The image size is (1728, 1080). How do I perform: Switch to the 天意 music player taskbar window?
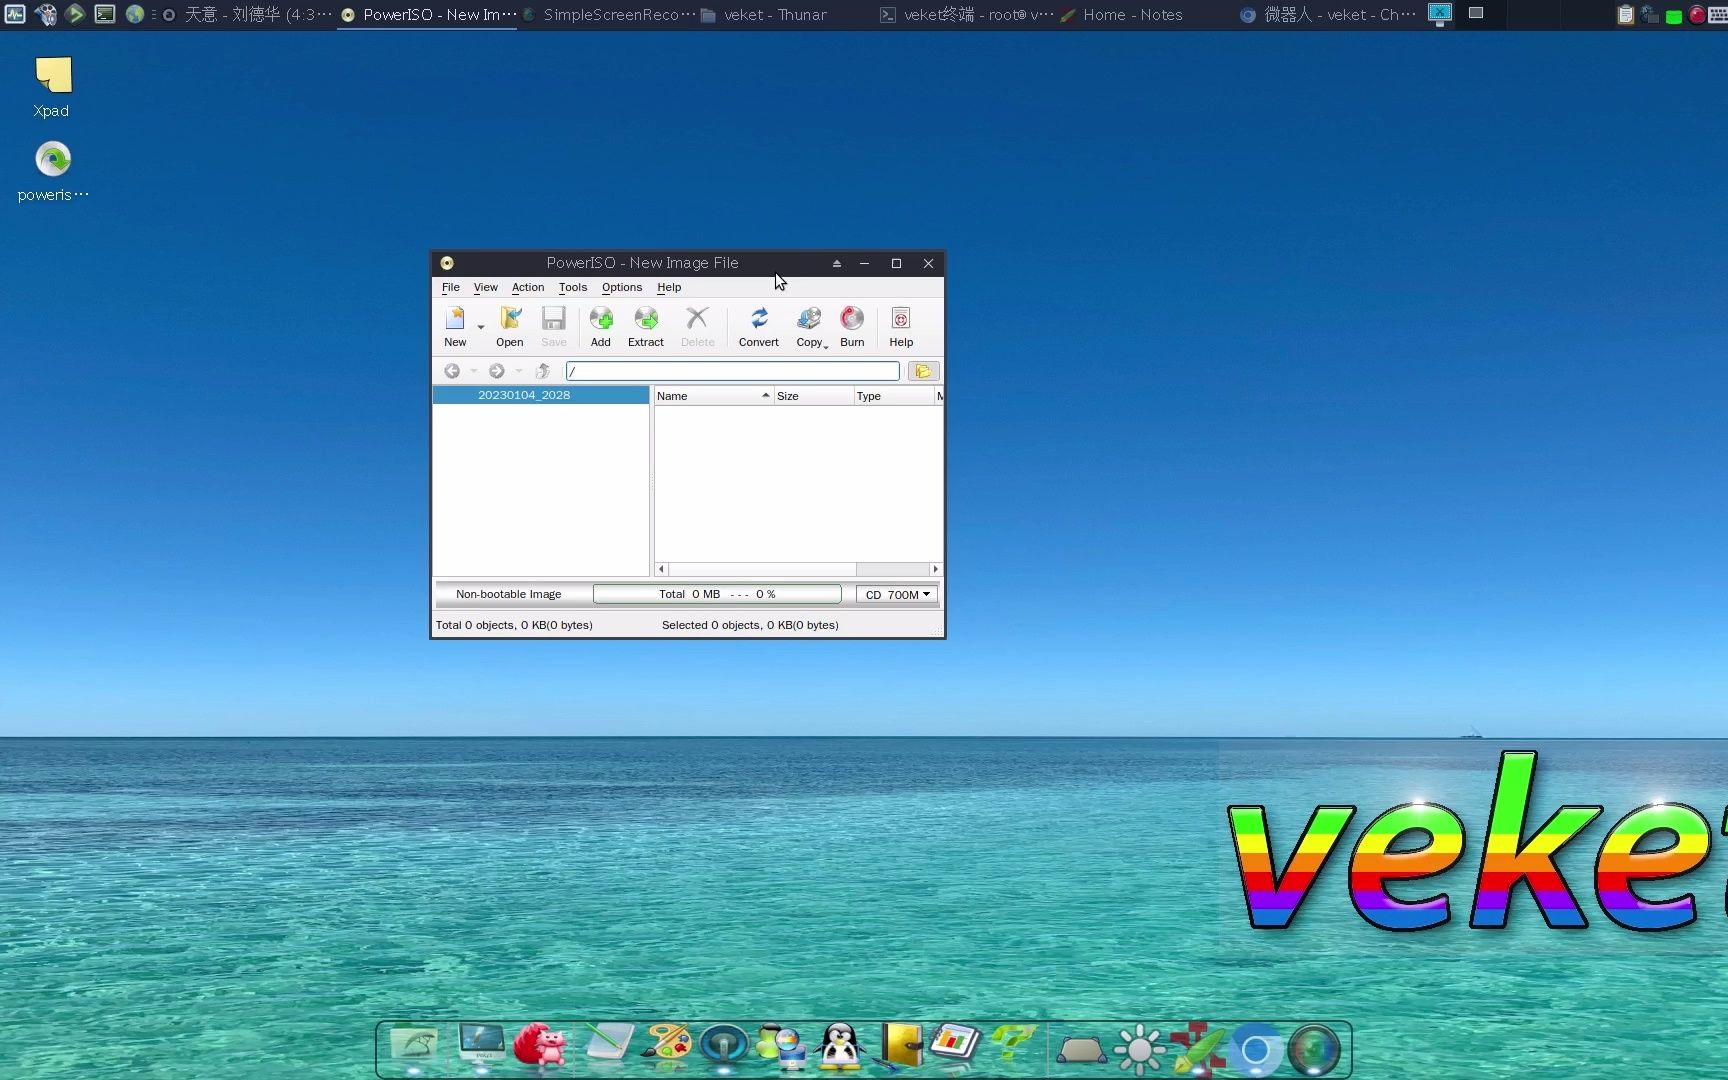[x=246, y=15]
